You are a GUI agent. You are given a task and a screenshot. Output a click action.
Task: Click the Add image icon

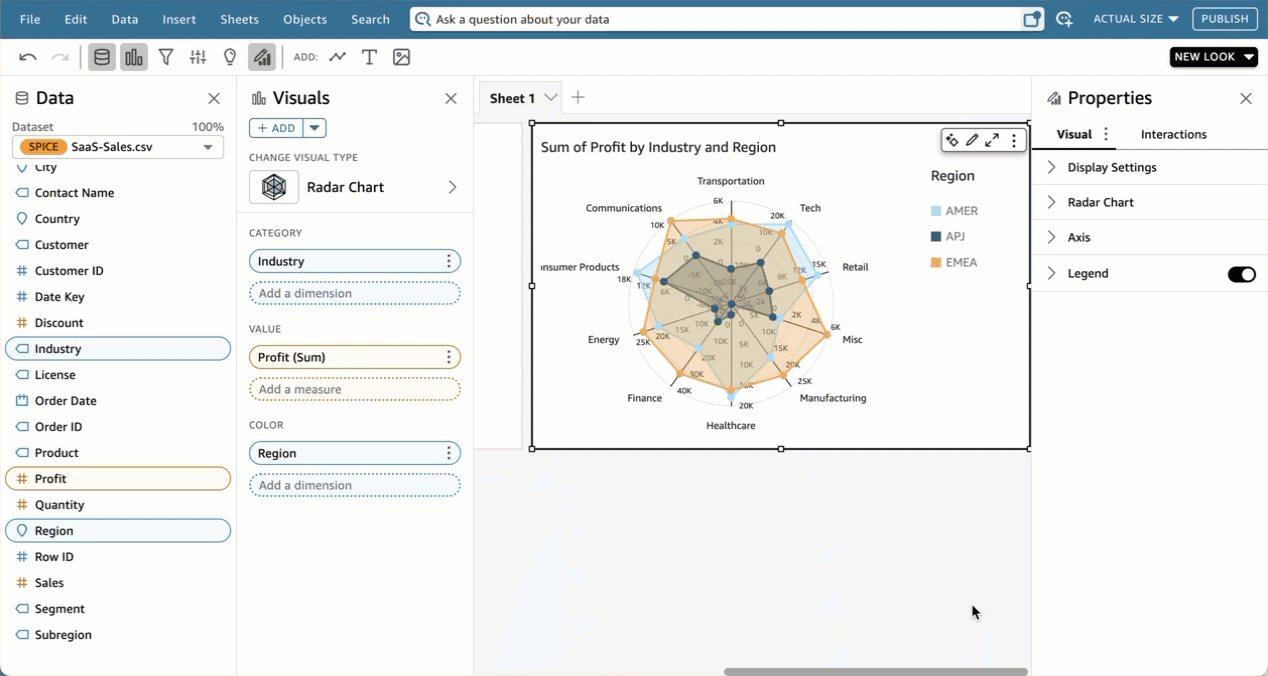(x=401, y=57)
